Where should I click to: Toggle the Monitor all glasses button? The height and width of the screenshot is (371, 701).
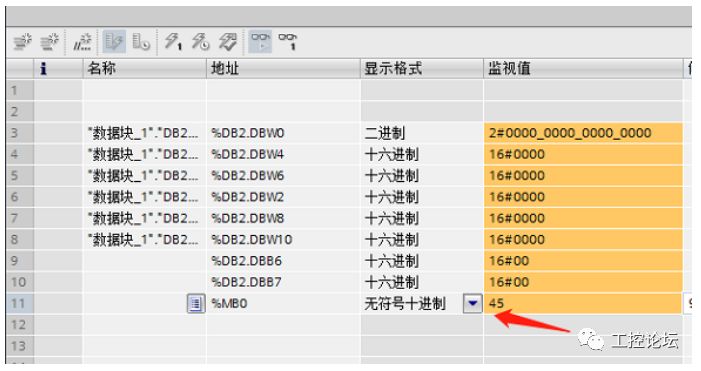click(260, 42)
